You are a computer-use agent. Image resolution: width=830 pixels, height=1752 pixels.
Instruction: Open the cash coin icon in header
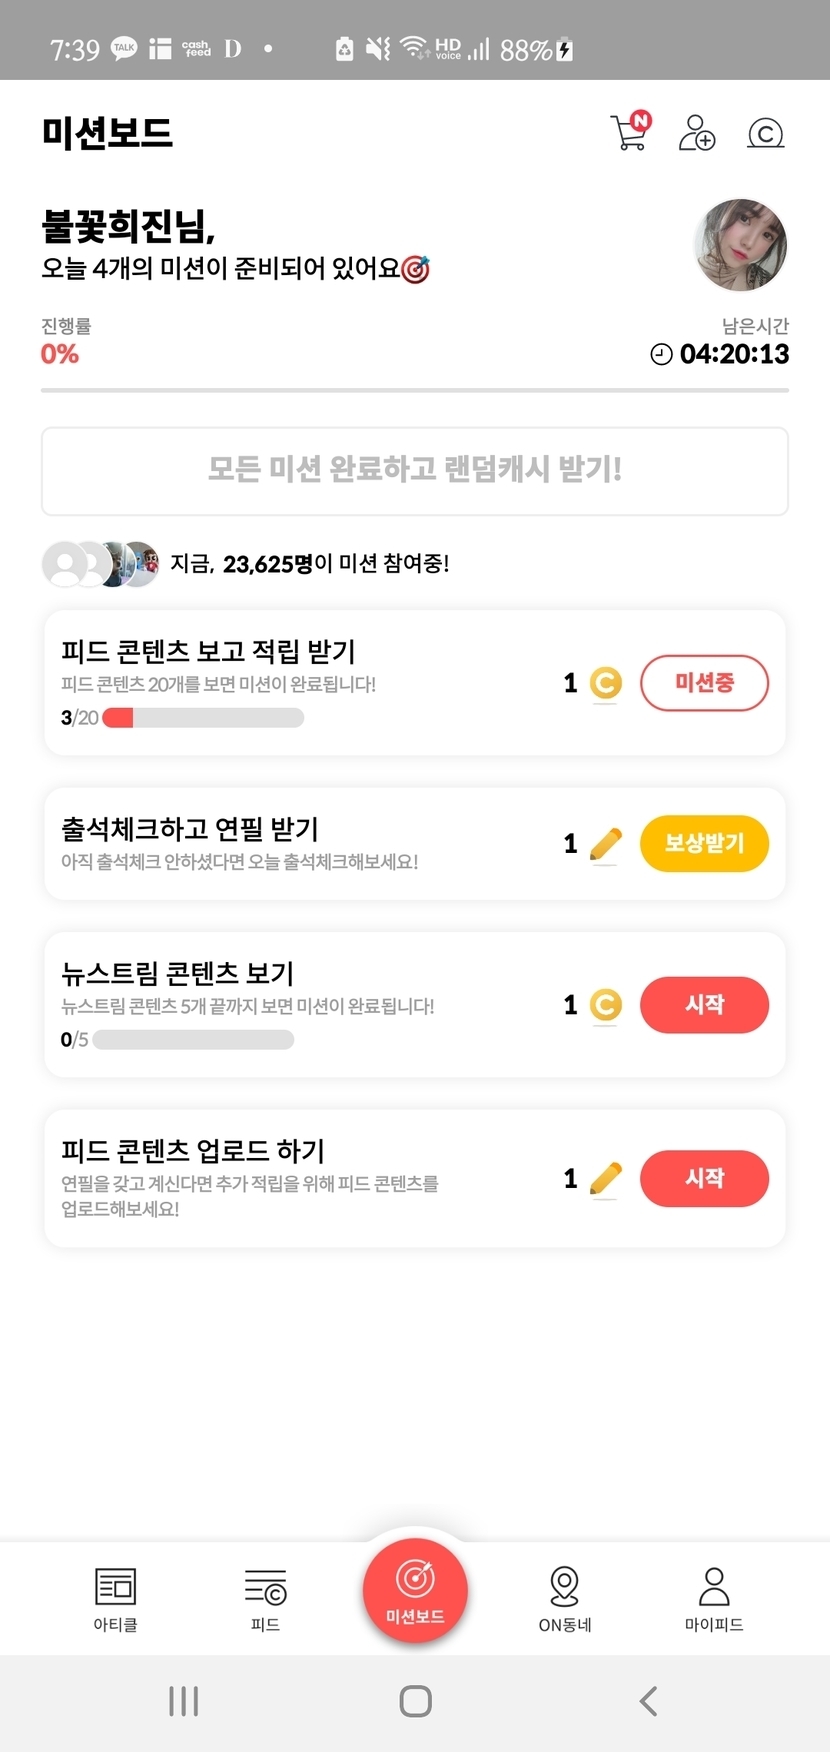765,133
